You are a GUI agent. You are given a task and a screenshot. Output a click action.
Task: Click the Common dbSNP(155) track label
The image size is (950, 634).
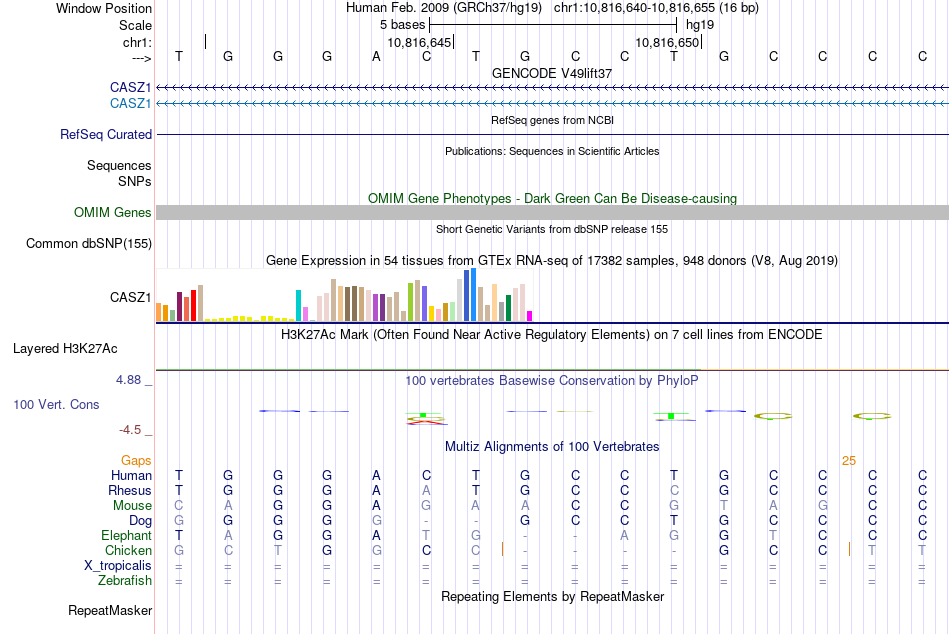coord(88,244)
